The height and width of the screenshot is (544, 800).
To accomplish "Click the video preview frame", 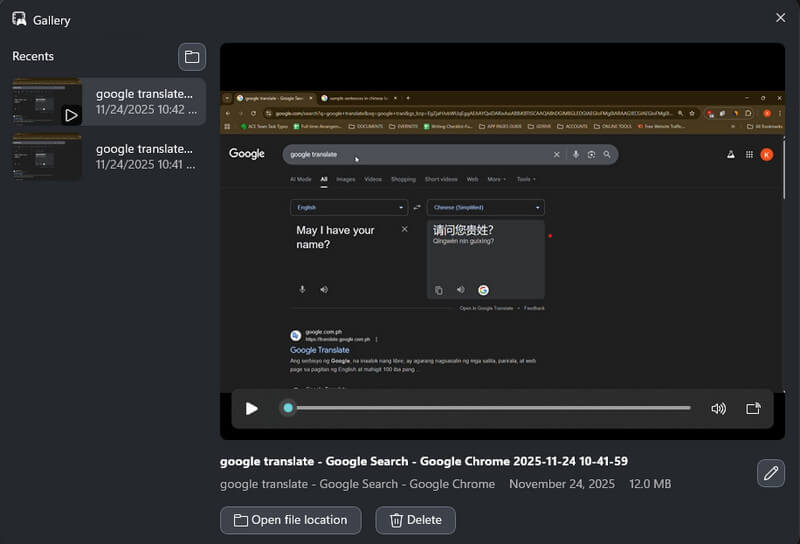I will [502, 241].
